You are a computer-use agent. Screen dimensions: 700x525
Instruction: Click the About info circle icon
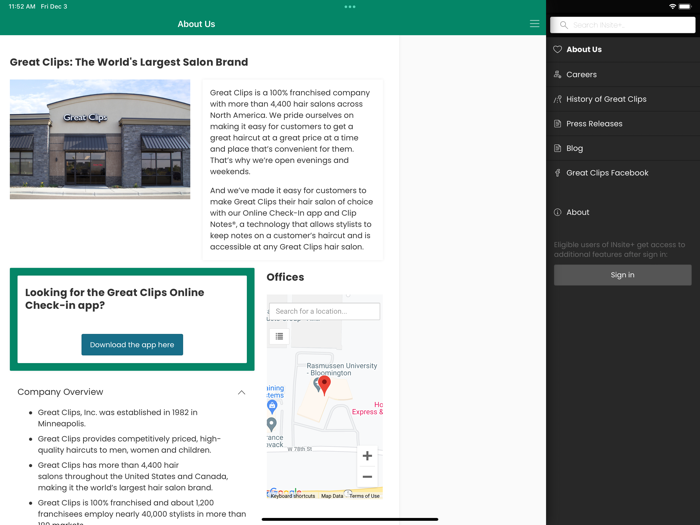point(558,212)
